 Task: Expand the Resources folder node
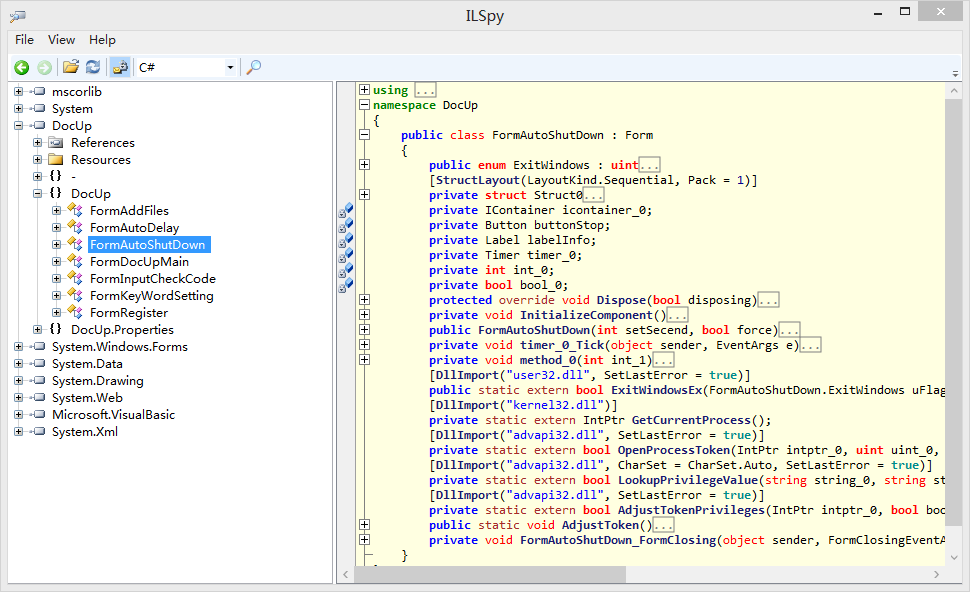(38, 160)
